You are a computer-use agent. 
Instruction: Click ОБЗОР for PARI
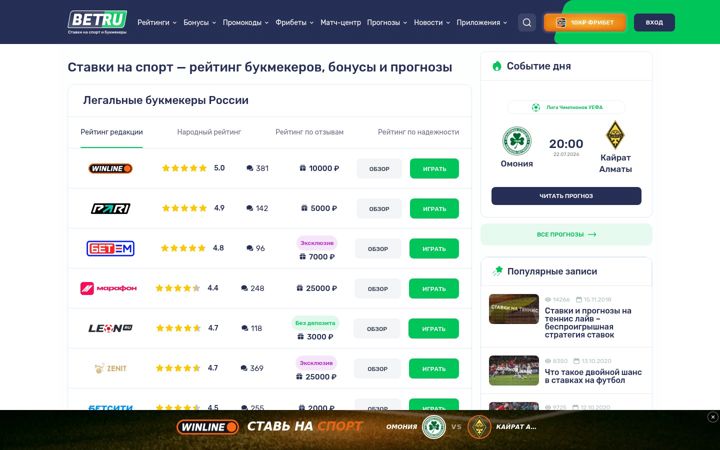pos(379,208)
